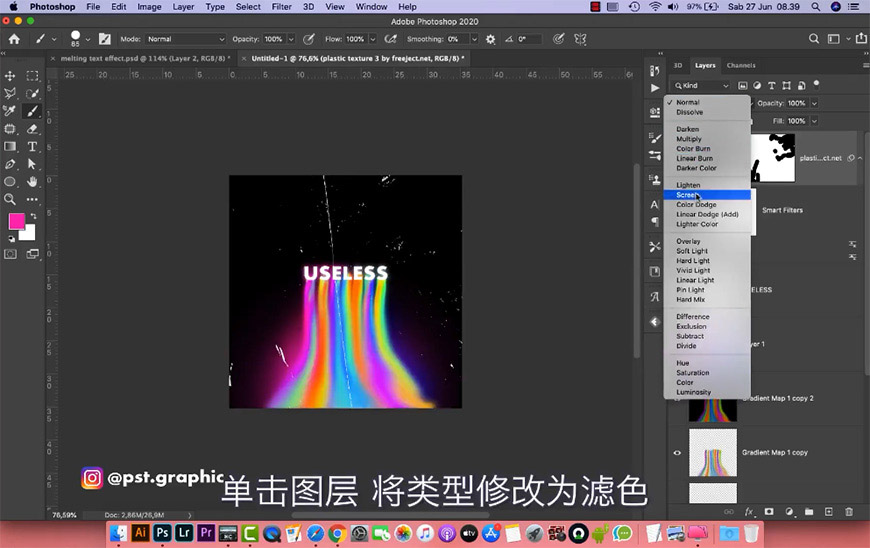Select the Gradient Map 1 copy thumbnail
870x548 pixels.
(712, 453)
